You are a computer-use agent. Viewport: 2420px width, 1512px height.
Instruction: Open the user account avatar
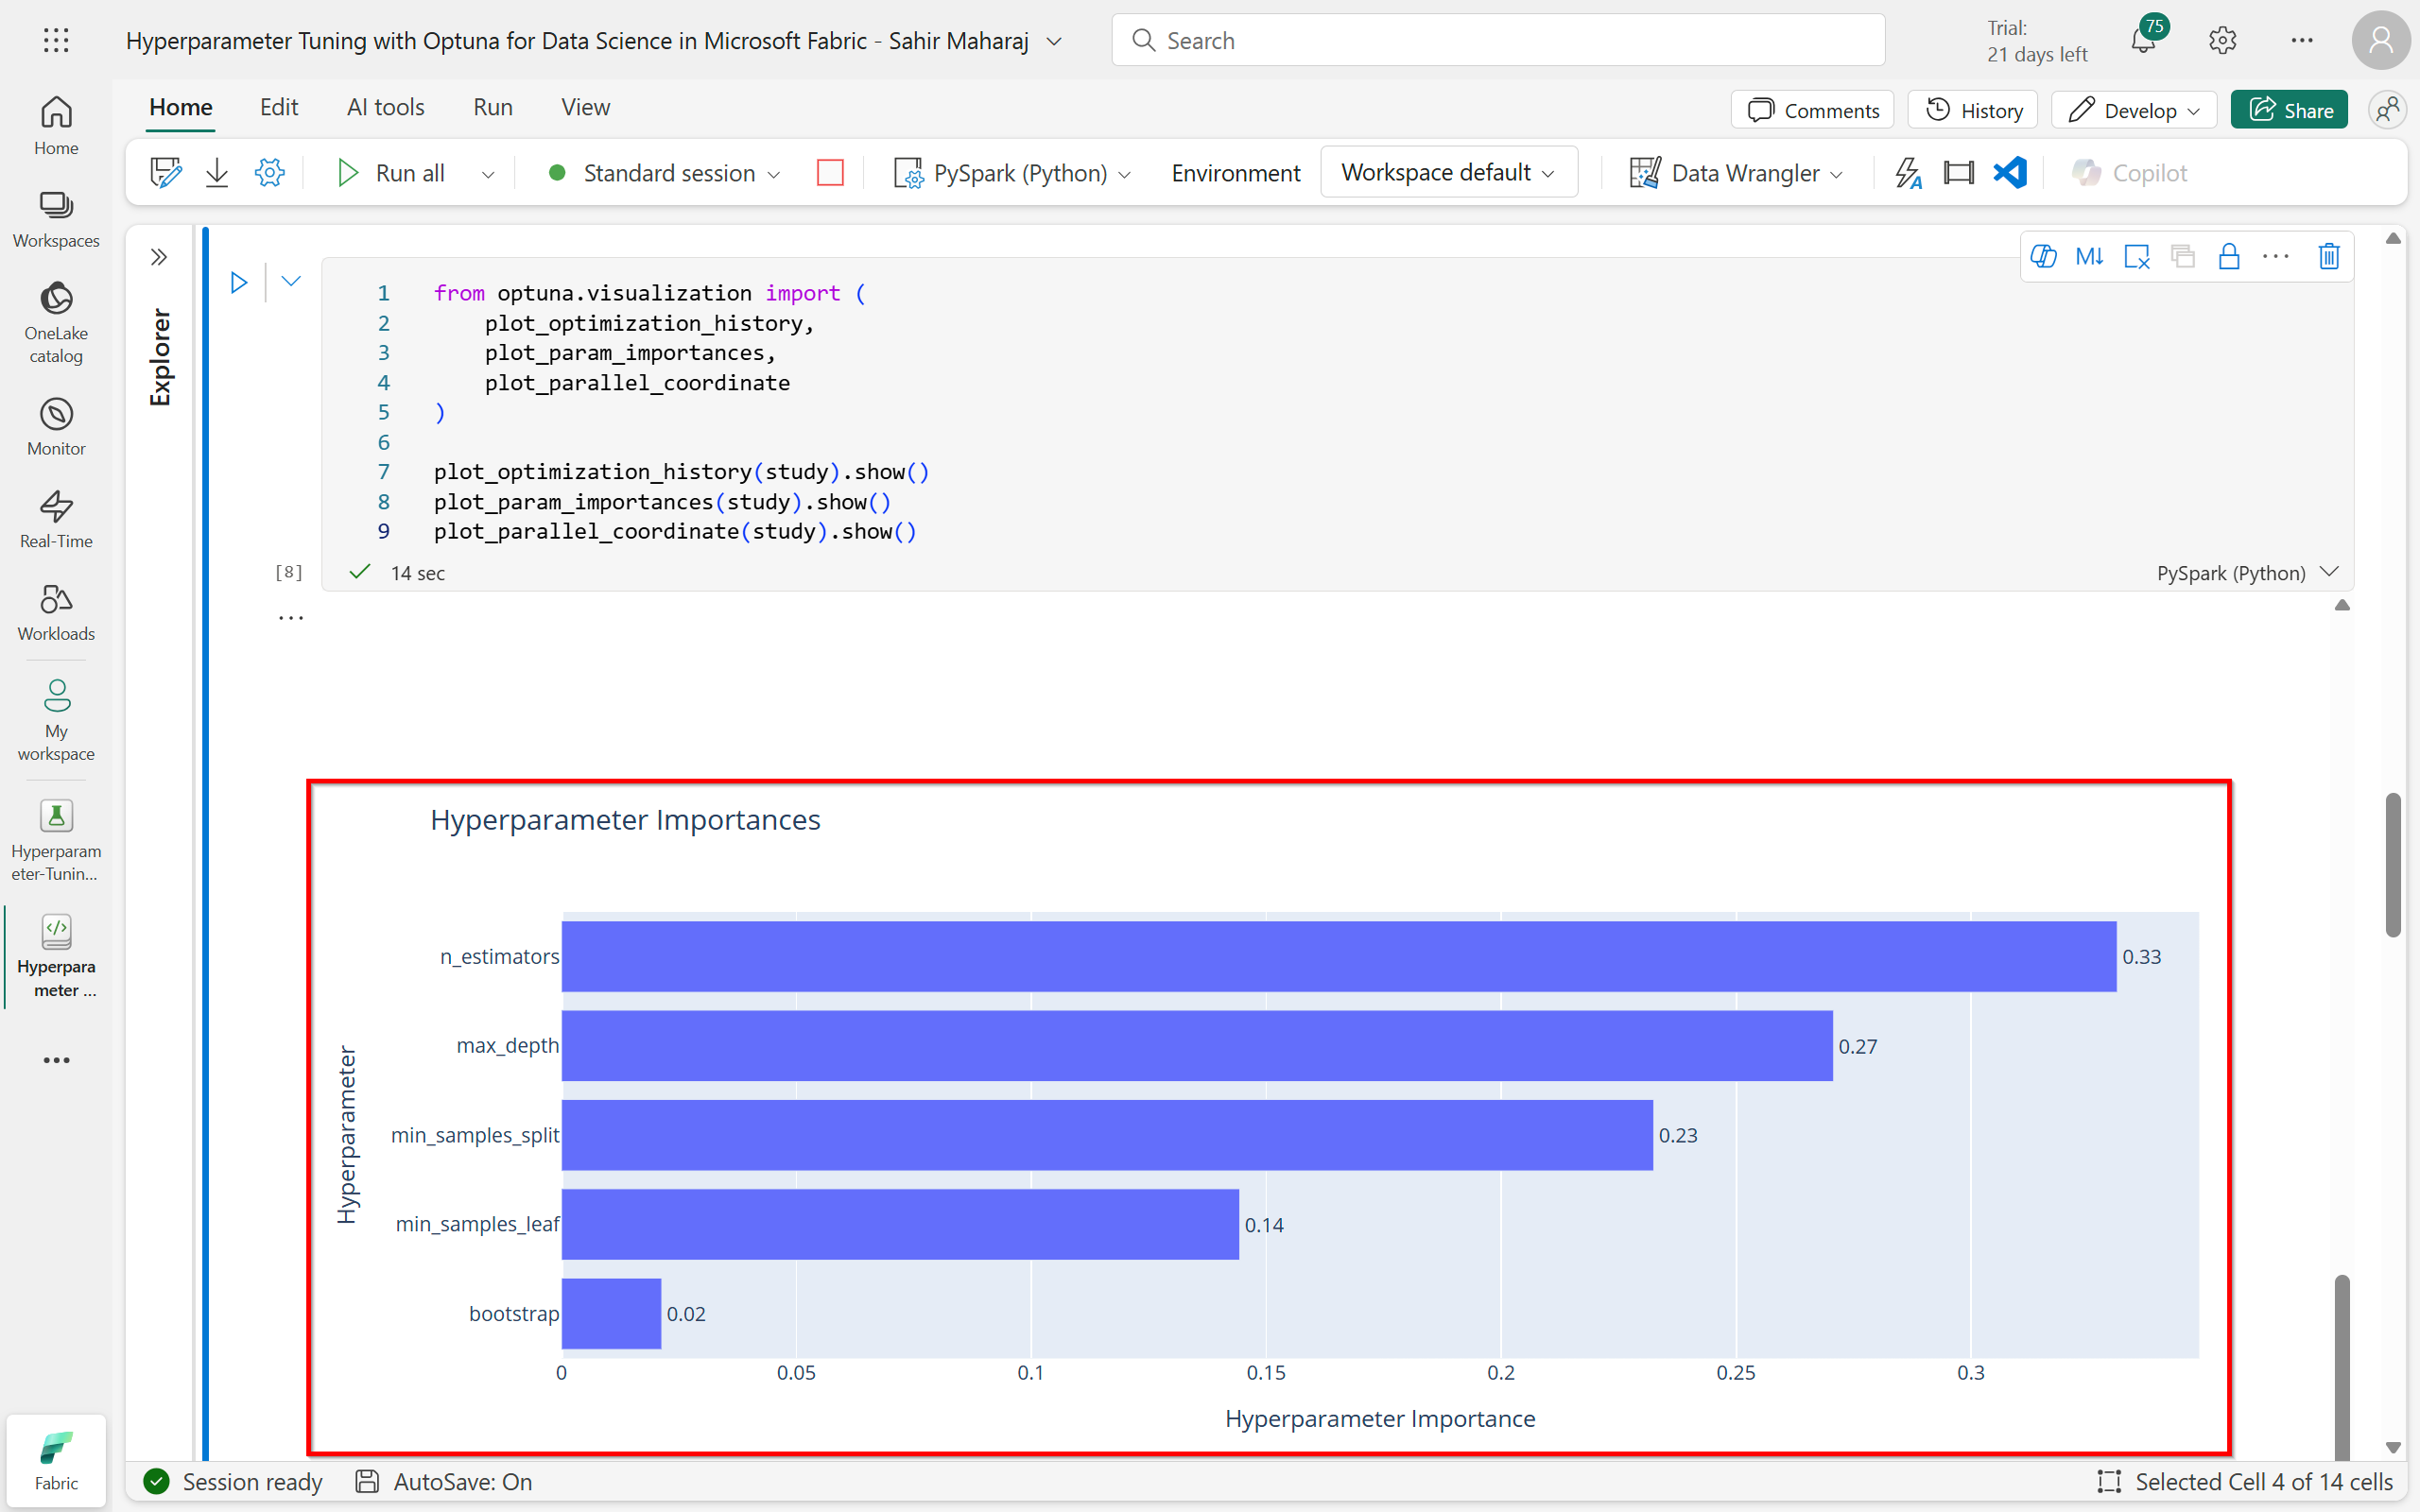click(2380, 40)
